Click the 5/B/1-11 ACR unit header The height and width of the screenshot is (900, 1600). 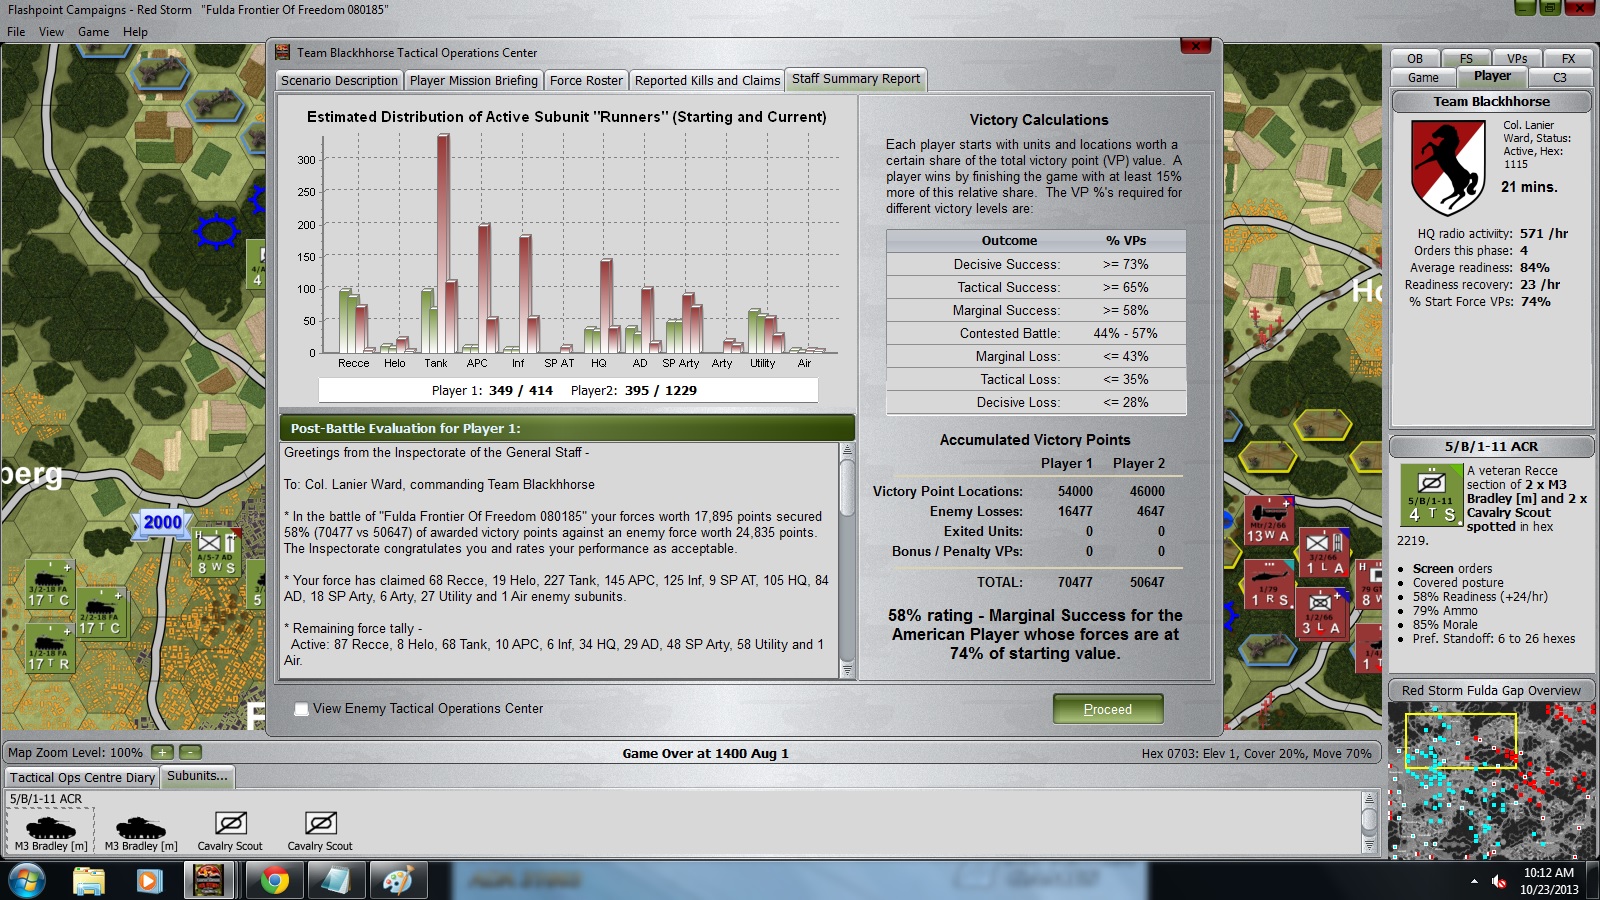tap(1491, 447)
